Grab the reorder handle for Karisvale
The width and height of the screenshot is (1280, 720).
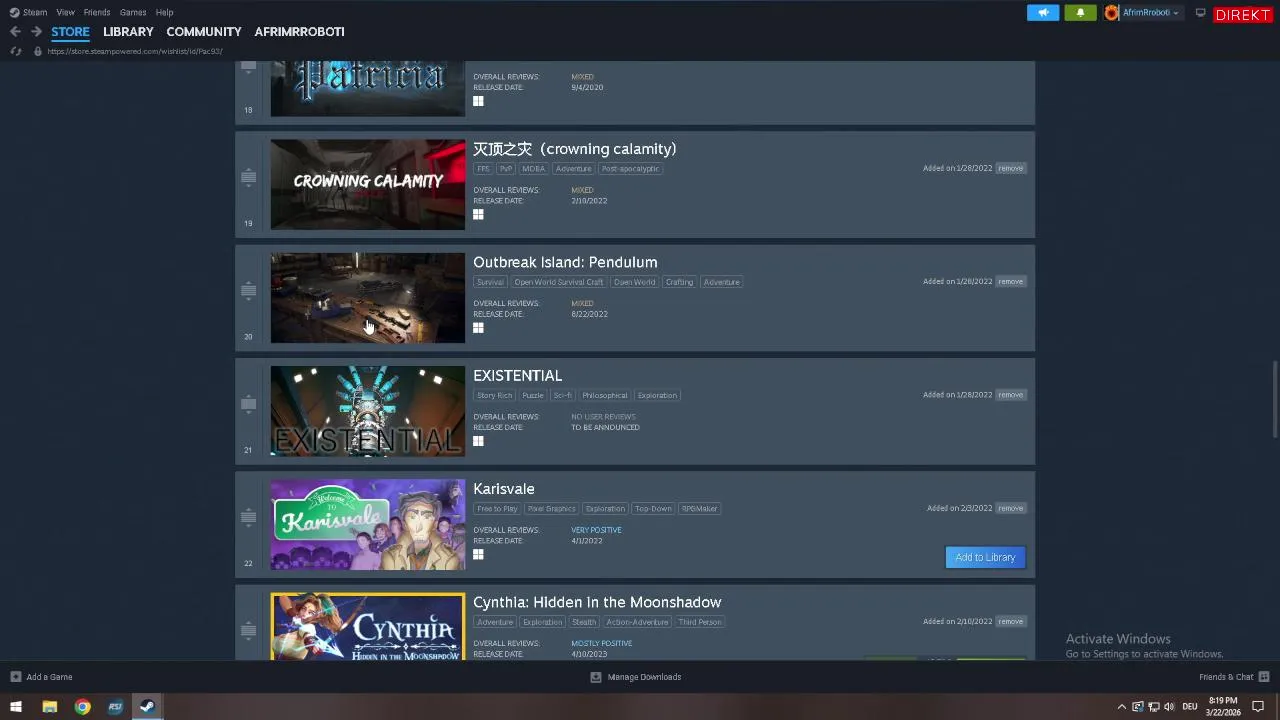[x=249, y=517]
